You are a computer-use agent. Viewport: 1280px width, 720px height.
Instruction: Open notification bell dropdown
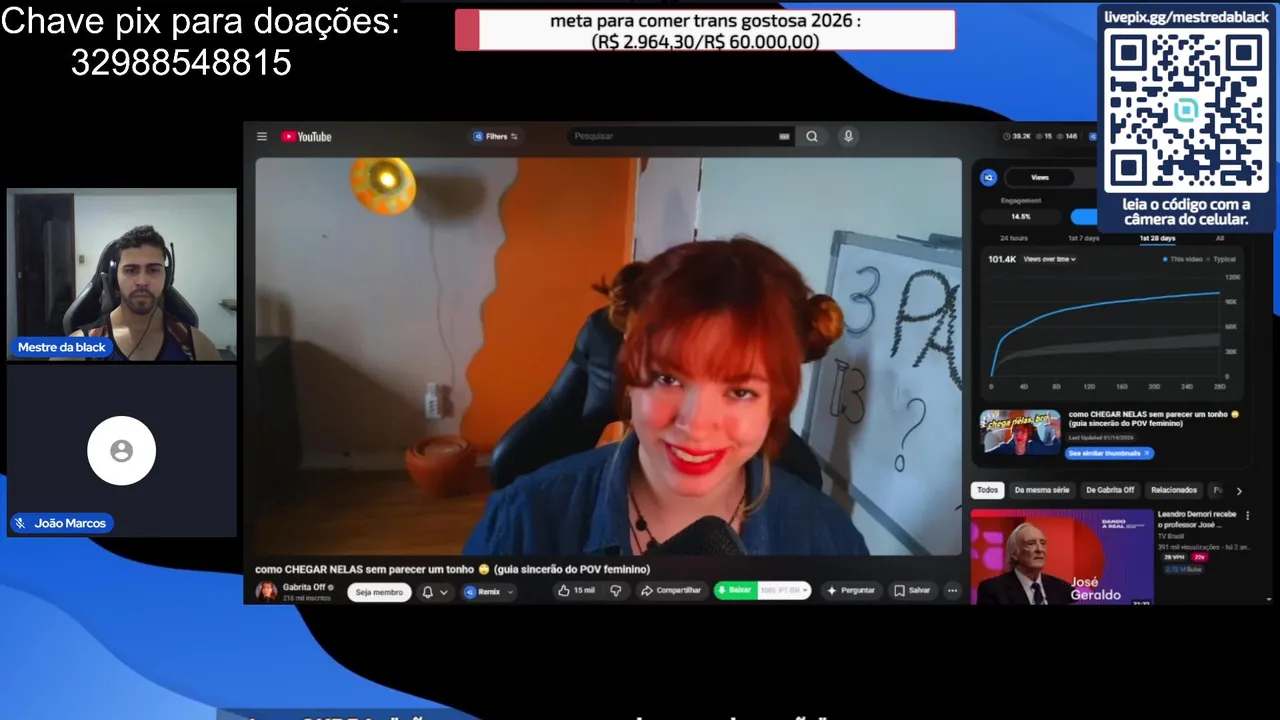tap(435, 592)
